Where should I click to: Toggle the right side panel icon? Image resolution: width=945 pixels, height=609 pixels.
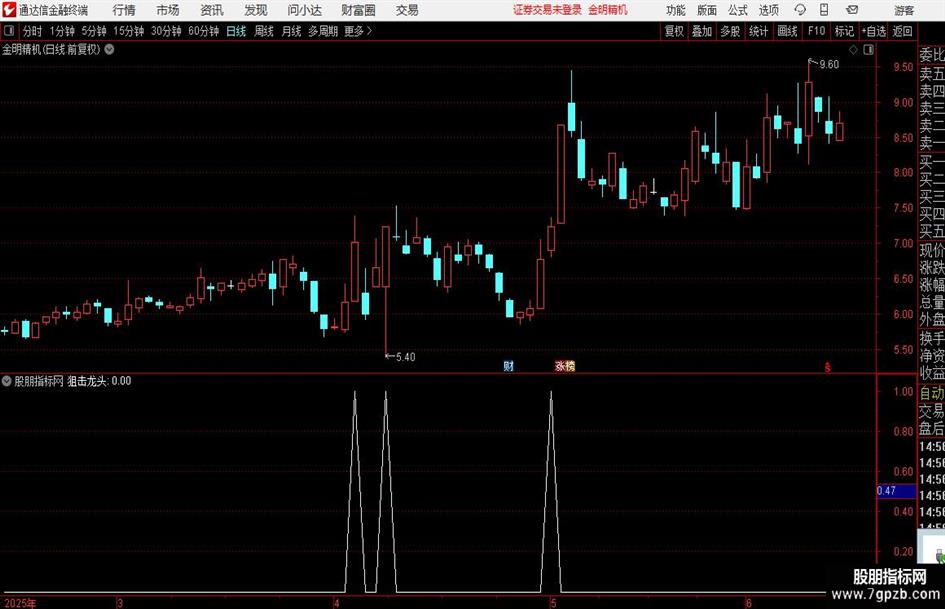[868, 49]
